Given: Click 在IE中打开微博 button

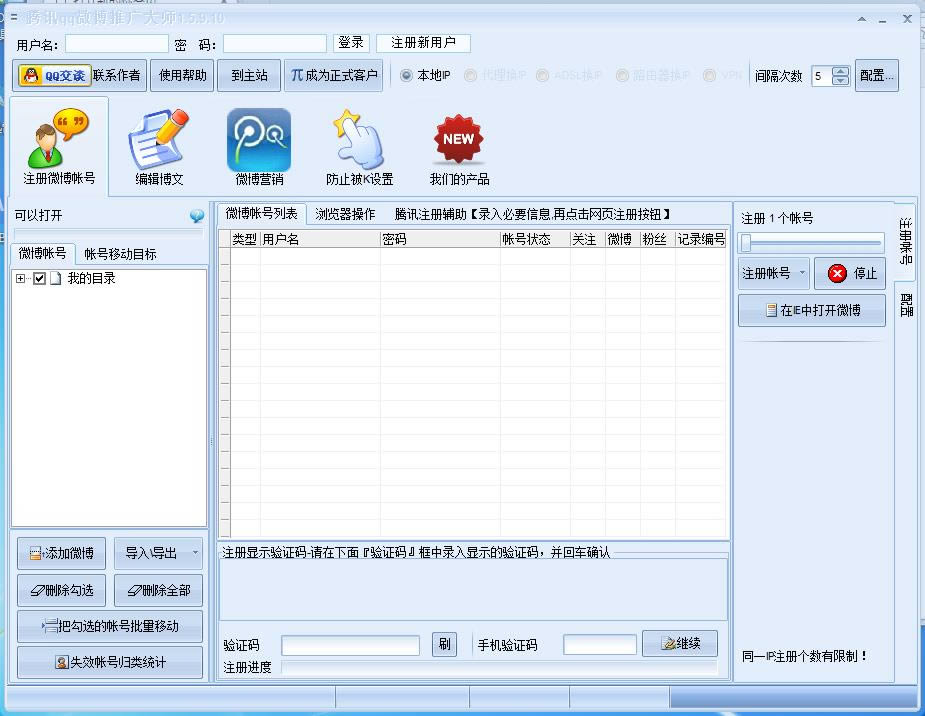Looking at the screenshot, I should click(812, 310).
